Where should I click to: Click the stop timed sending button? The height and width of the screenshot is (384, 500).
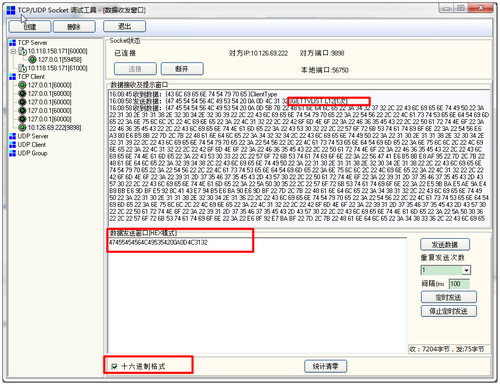point(449,311)
